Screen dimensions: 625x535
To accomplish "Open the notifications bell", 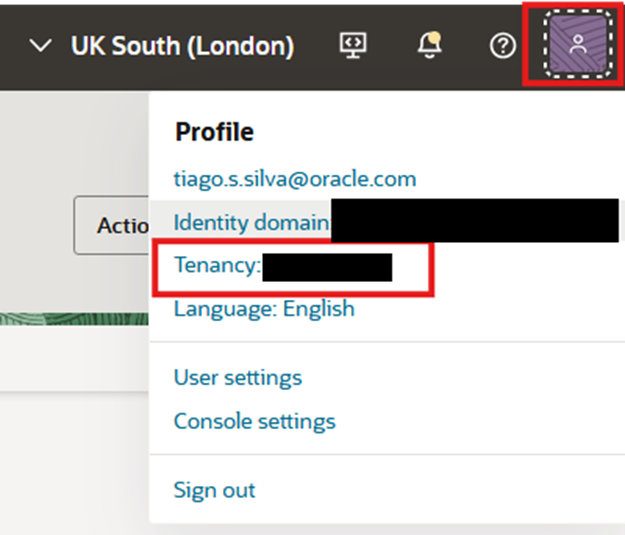I will pos(429,45).
